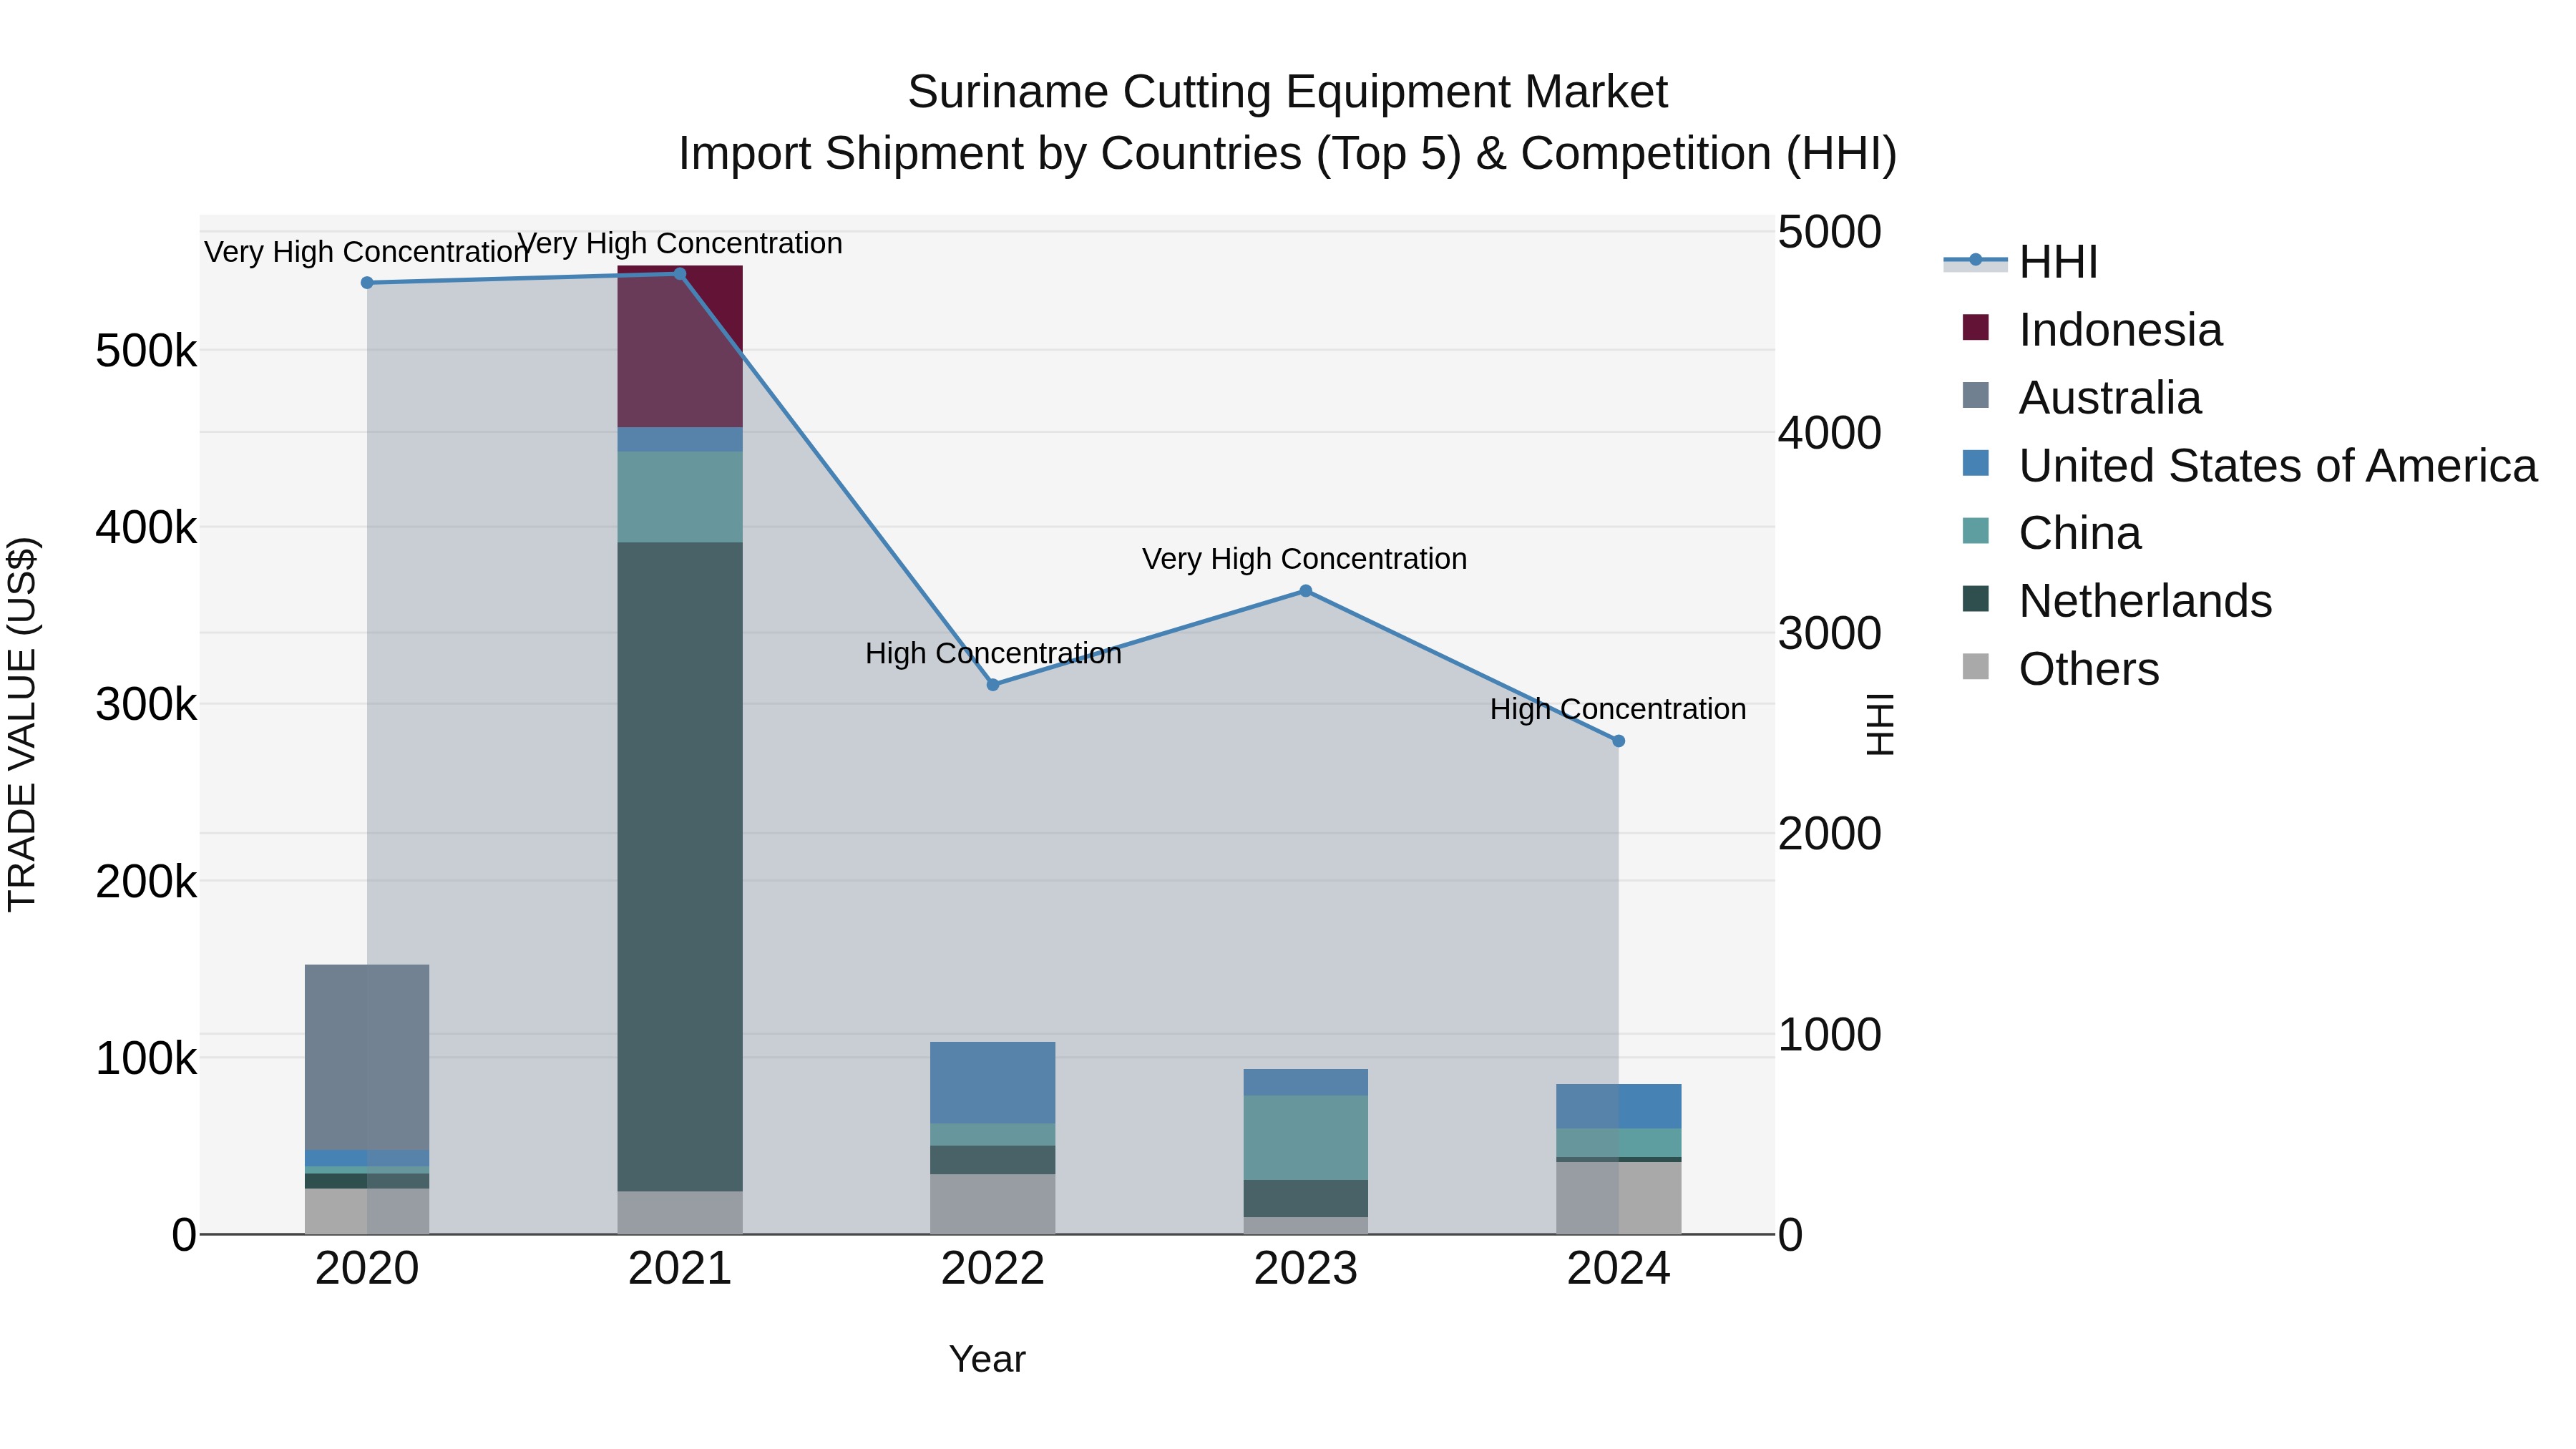2576x1449 pixels.
Task: Click the TRADE VALUE (US$) axis title
Action: click(22, 724)
